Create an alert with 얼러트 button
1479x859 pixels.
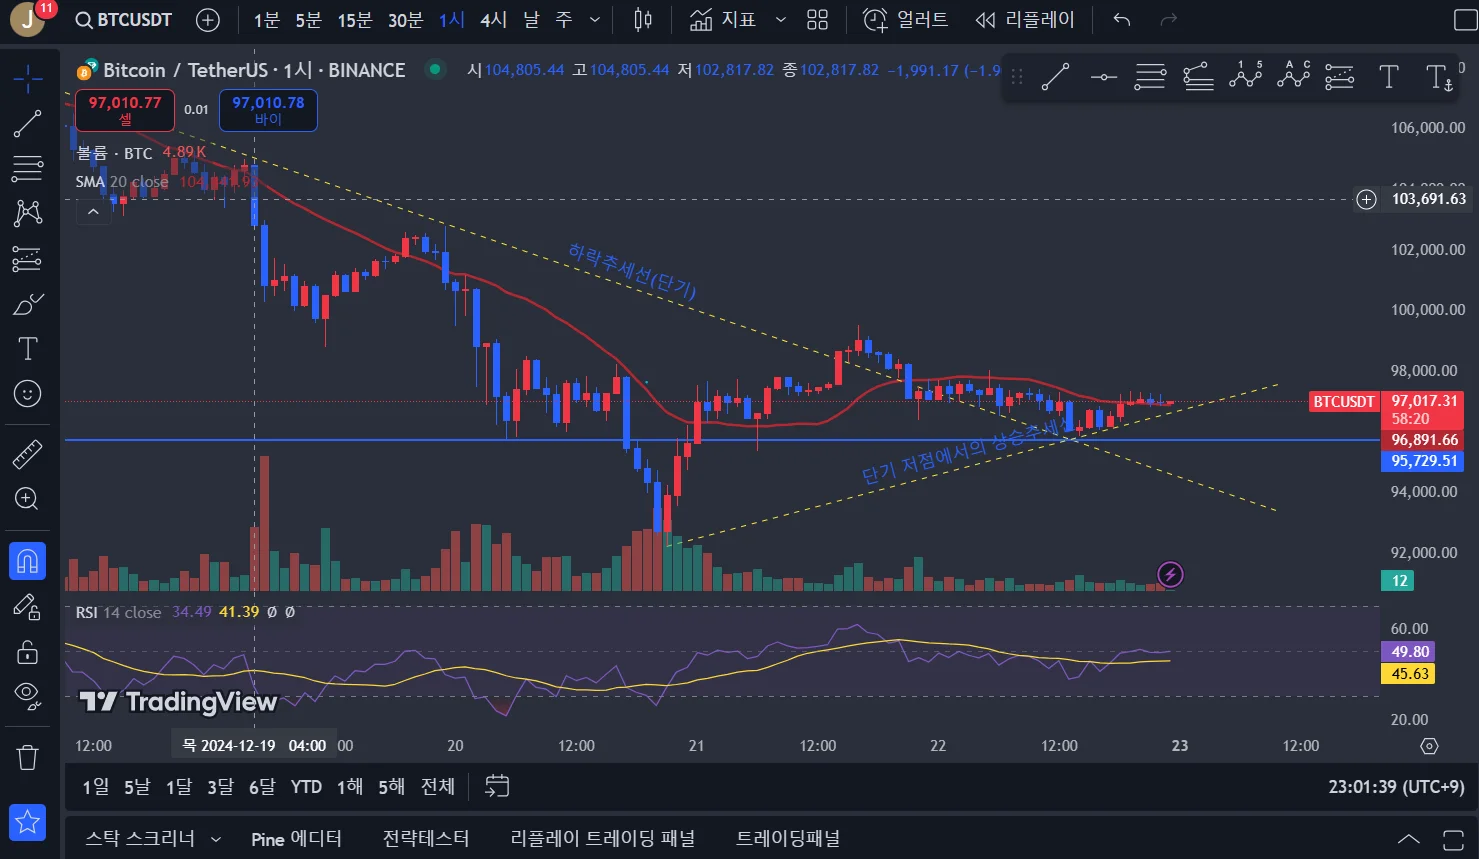point(905,20)
